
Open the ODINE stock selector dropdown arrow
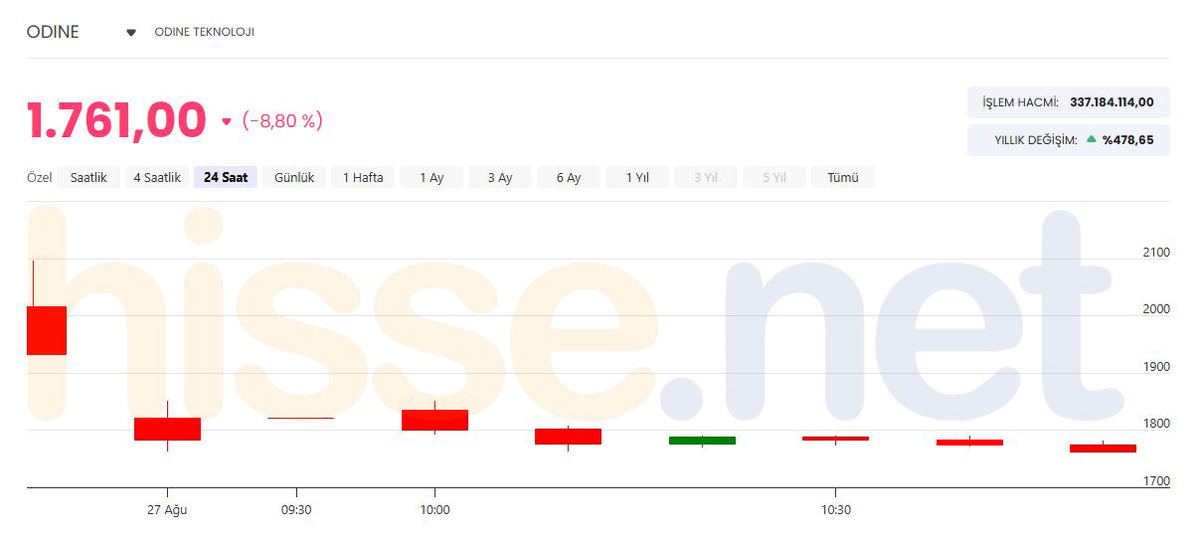point(131,33)
